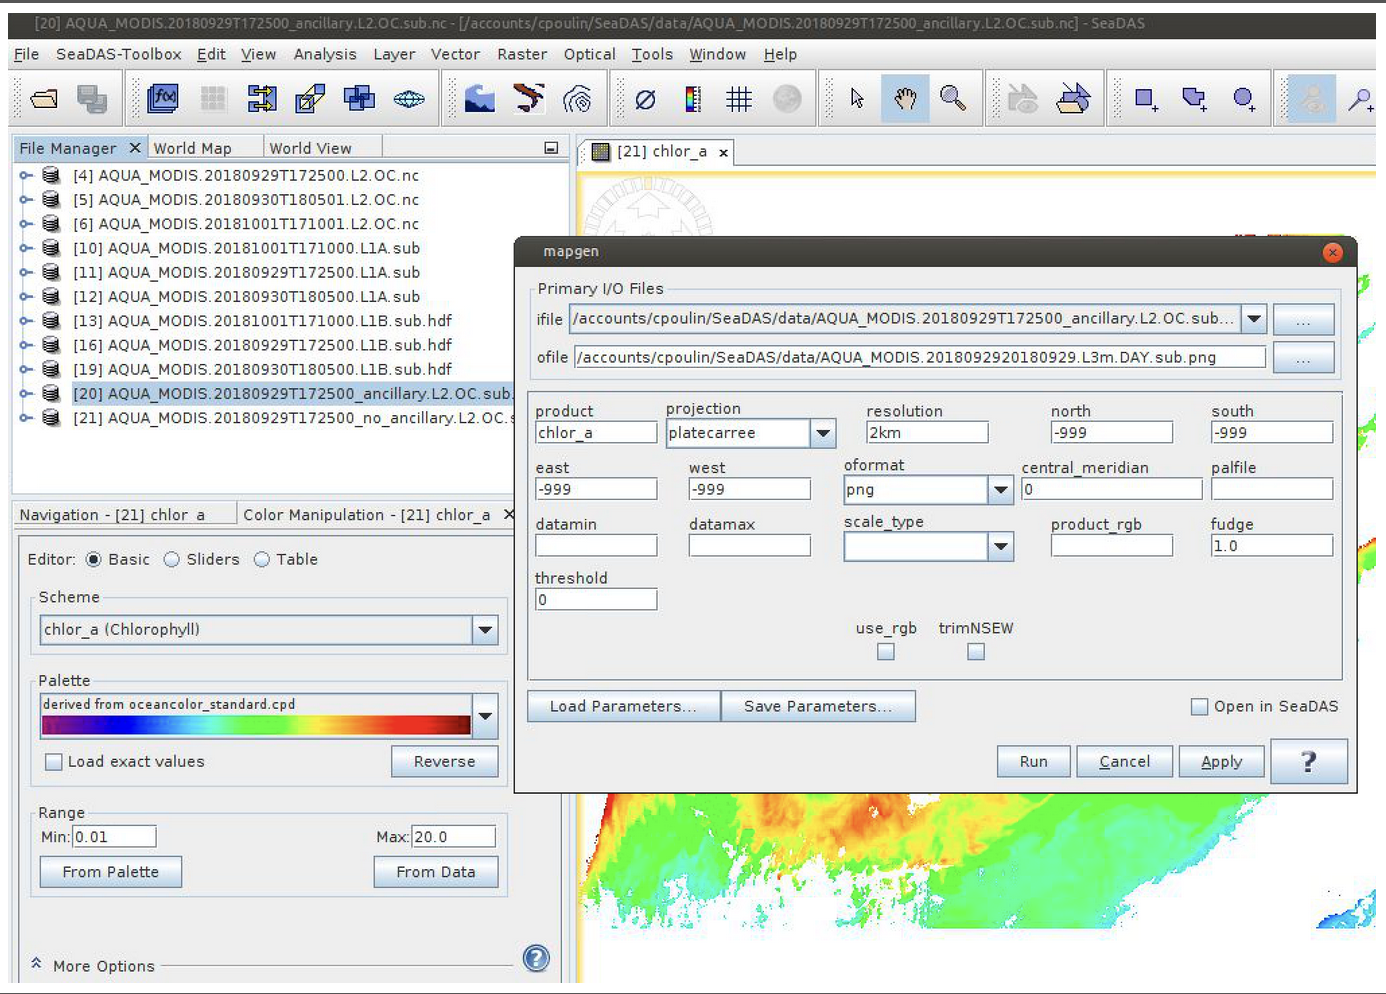Screen dimensions: 1386x994
Task: Select the draw ellipse geometry tool
Action: (1243, 98)
